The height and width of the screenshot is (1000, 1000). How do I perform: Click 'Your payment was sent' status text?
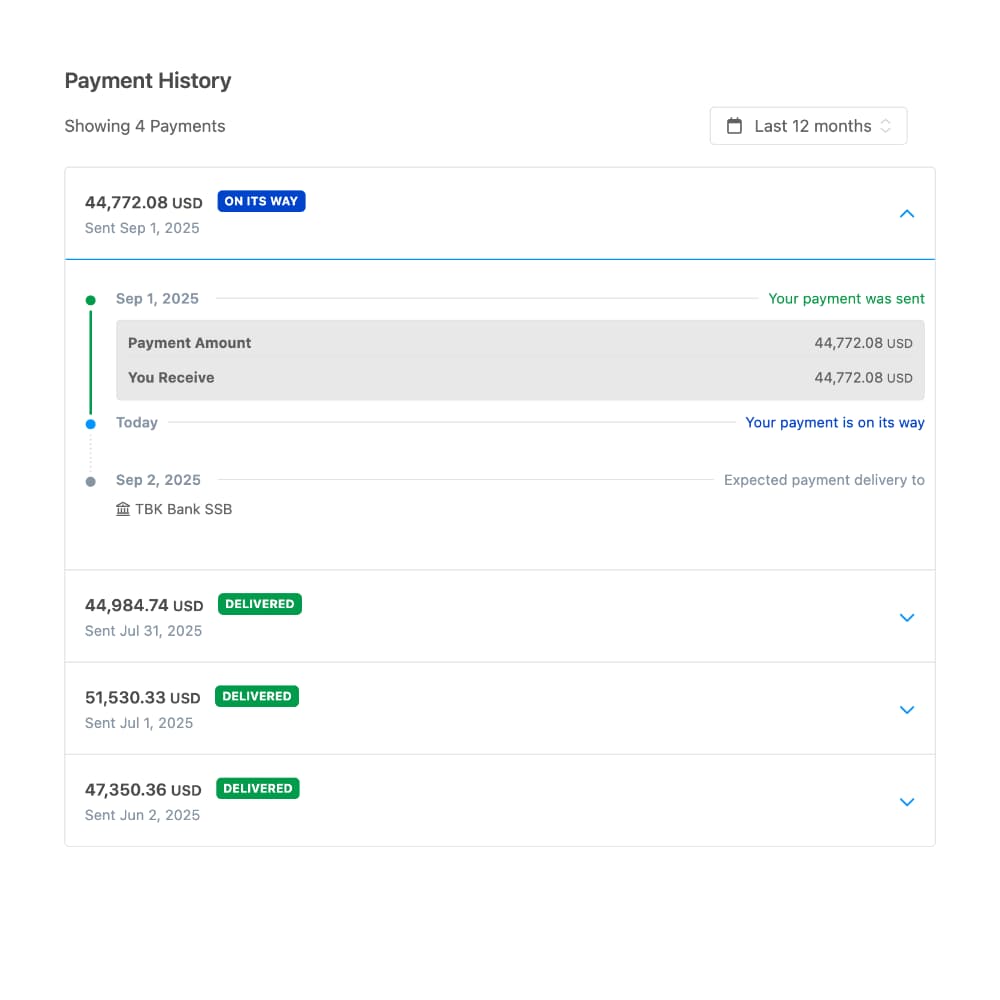846,298
